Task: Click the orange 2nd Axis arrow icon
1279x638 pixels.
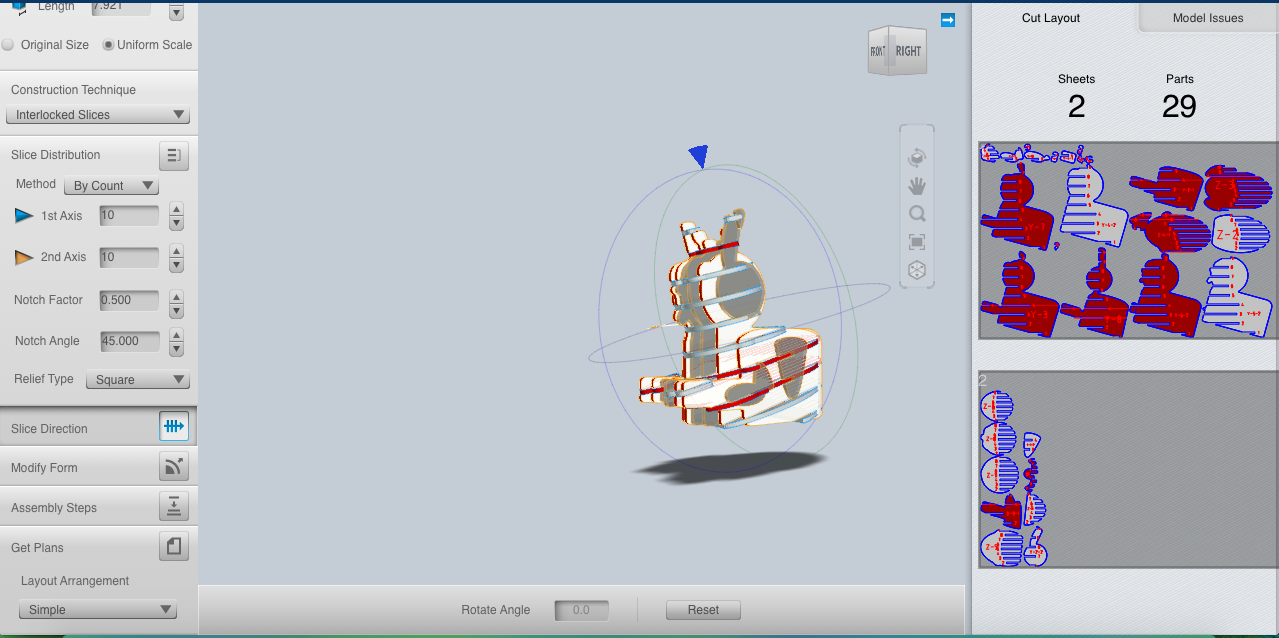Action: pos(24,257)
